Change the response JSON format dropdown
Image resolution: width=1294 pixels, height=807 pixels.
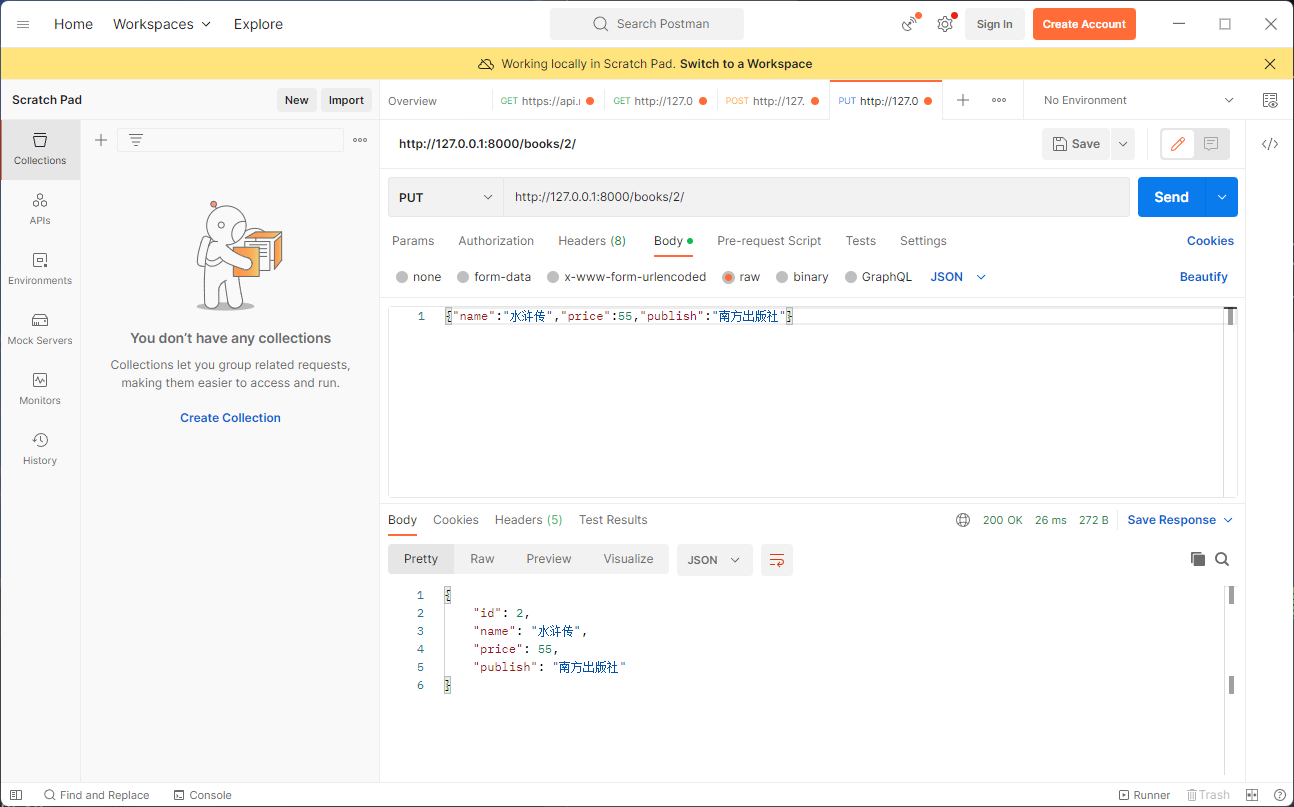pyautogui.click(x=715, y=560)
